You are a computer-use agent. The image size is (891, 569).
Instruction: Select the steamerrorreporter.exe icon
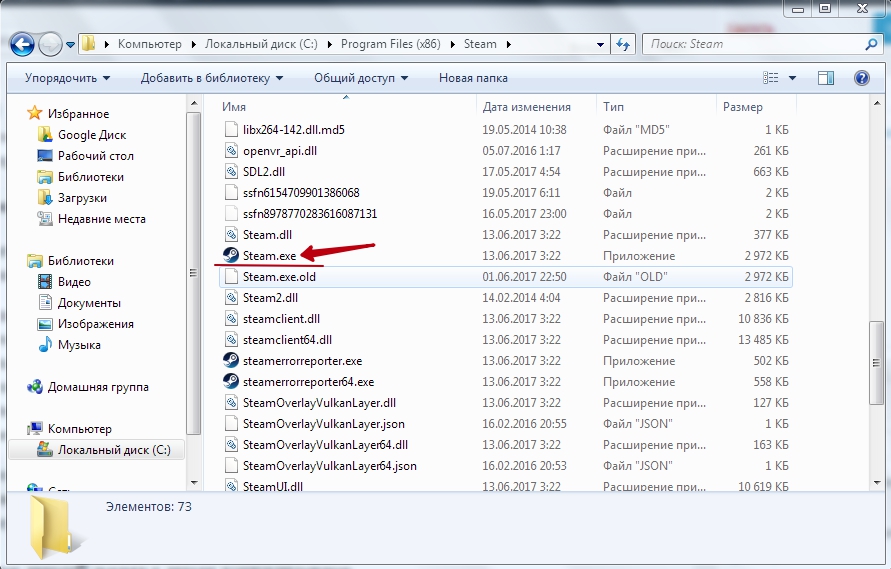(x=231, y=361)
